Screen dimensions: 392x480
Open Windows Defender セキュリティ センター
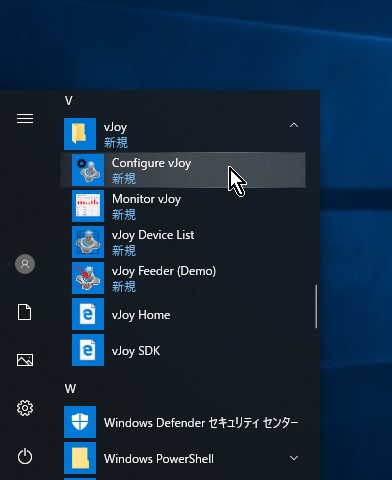tap(183, 422)
